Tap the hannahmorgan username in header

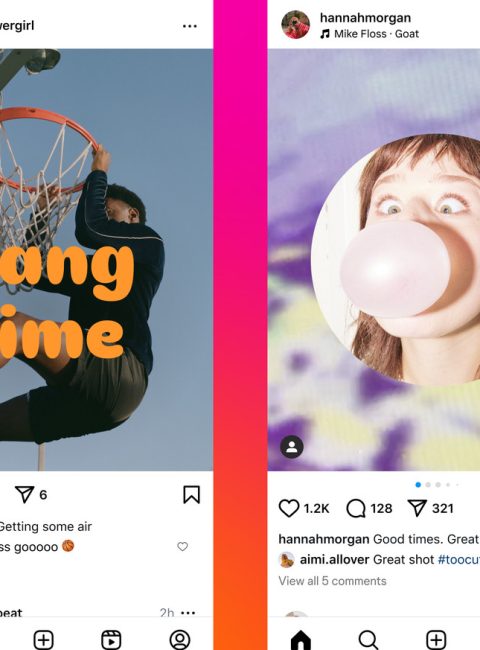tap(365, 18)
